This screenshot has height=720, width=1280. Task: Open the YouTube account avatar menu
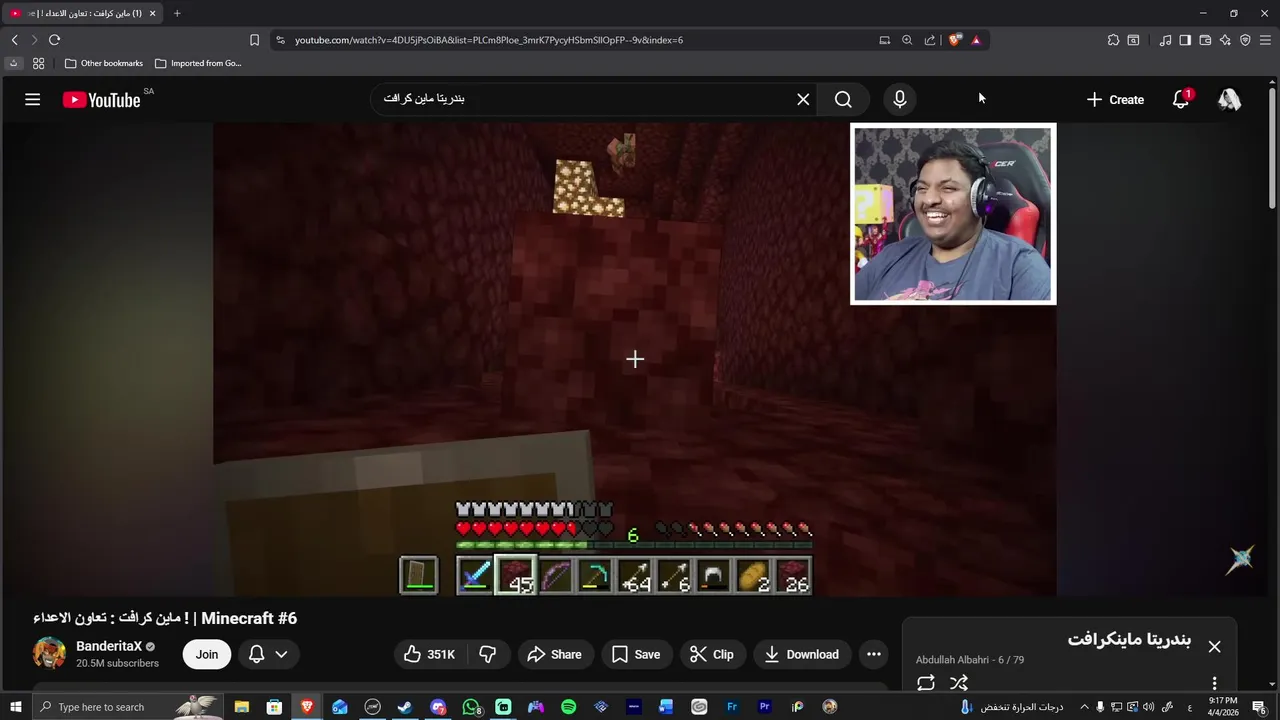coord(1229,99)
